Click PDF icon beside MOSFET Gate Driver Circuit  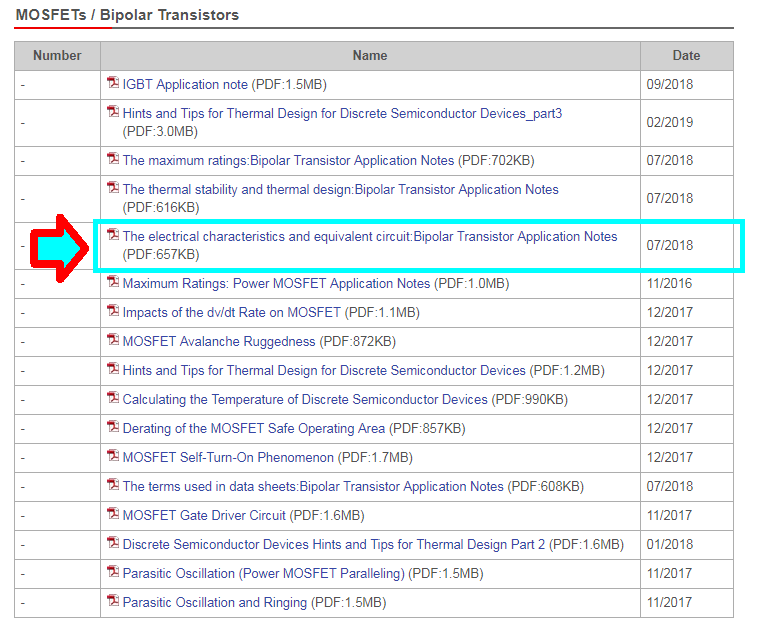click(113, 513)
